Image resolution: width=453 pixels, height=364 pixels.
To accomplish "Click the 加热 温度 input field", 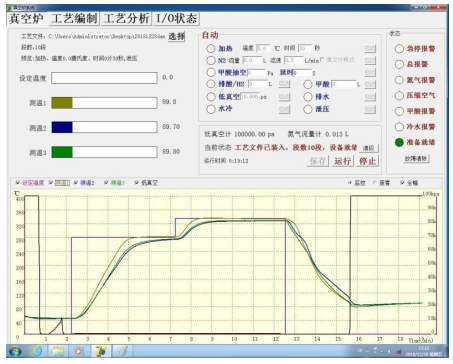I will tap(263, 49).
